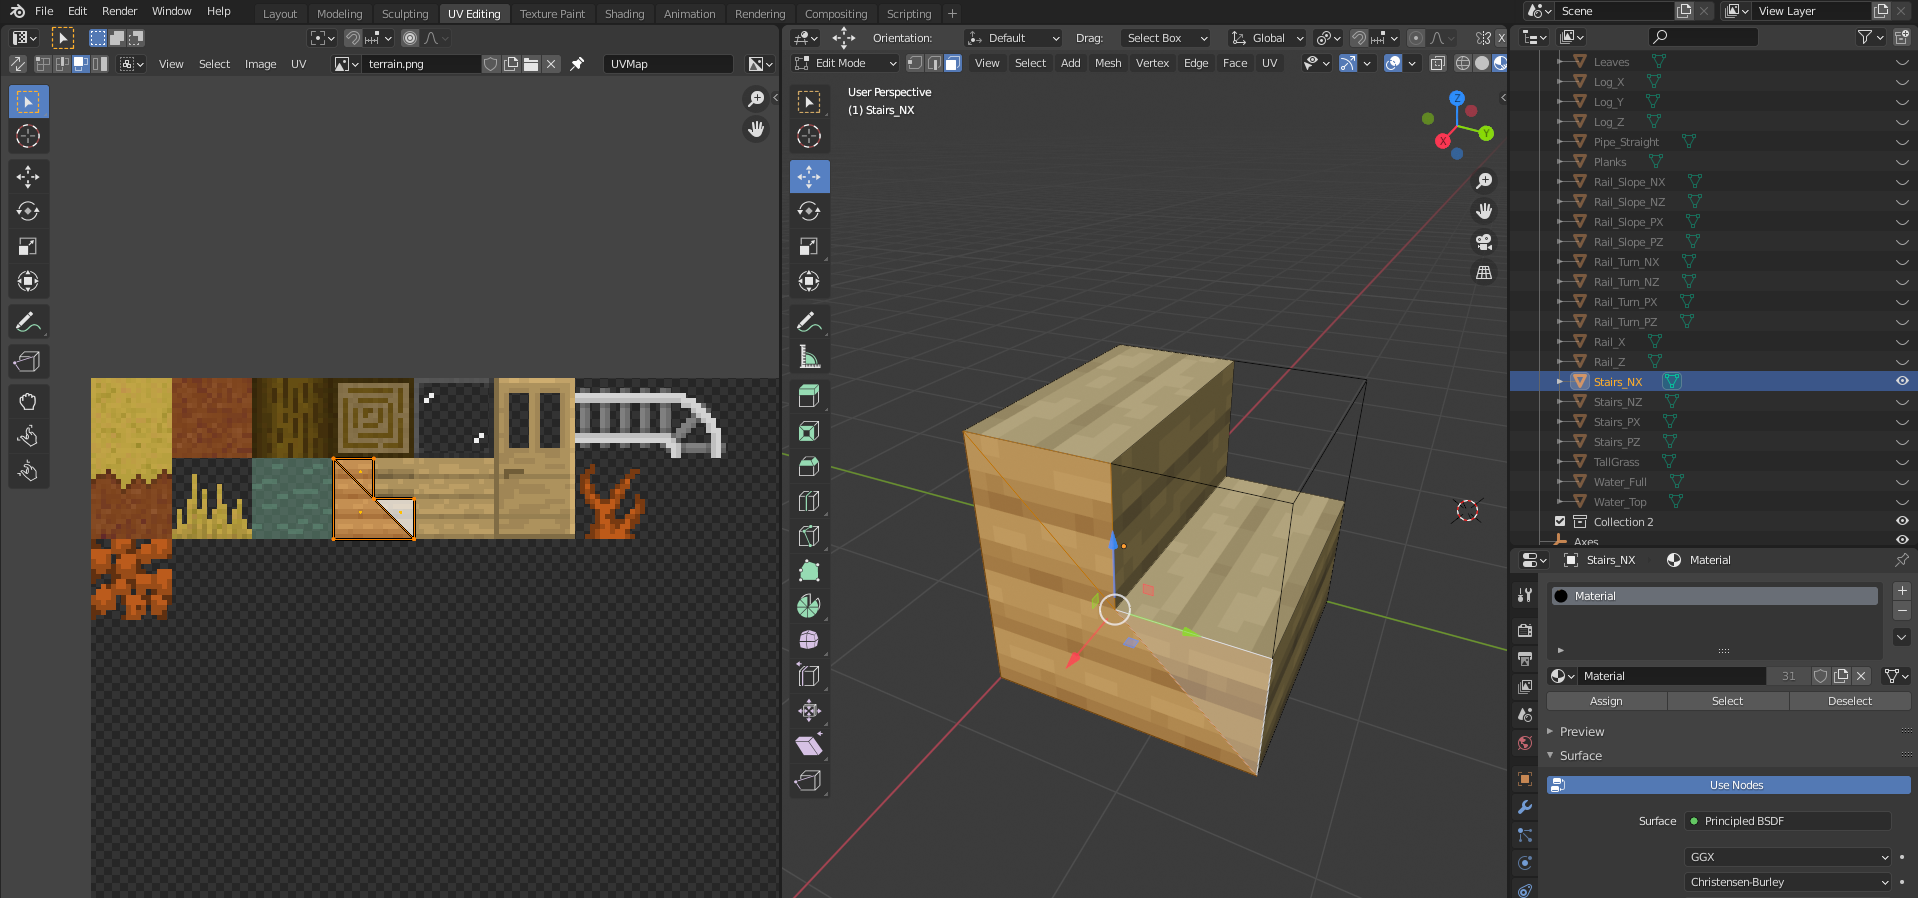The height and width of the screenshot is (898, 1918).
Task: Remove material slot with minus button
Action: (1902, 610)
